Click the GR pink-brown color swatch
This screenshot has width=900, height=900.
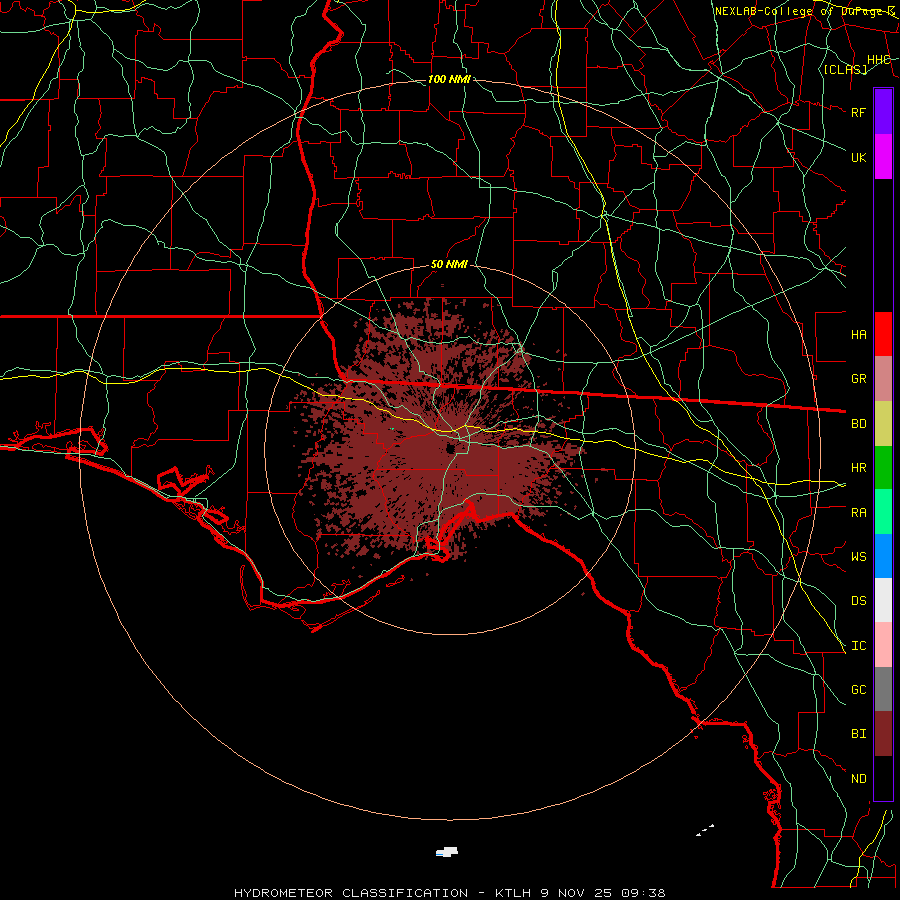pyautogui.click(x=883, y=379)
